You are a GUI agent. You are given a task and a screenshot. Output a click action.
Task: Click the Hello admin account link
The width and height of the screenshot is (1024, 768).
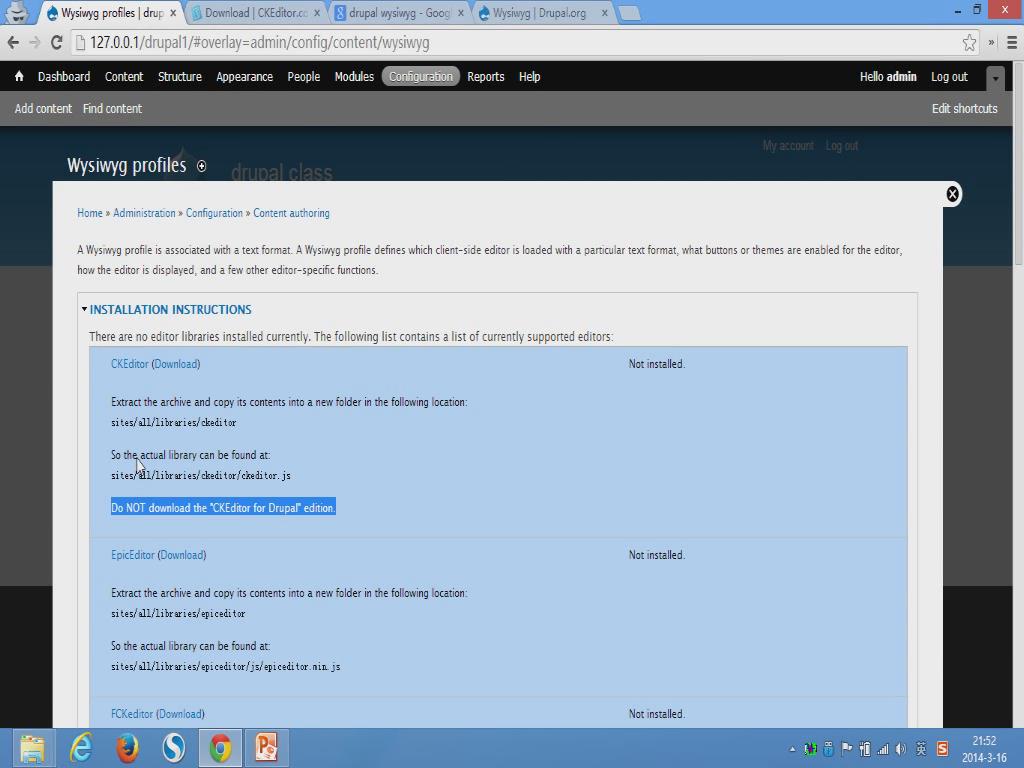coord(888,76)
